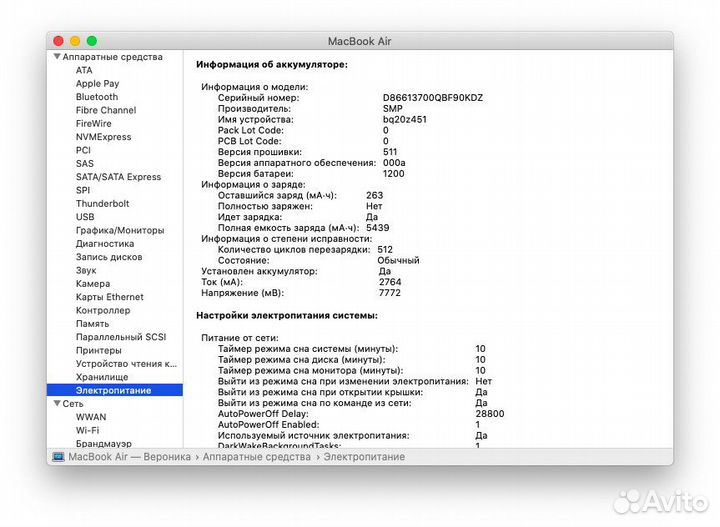720x527 pixels.
Task: Click the MacBook Air window title
Action: pos(360,41)
